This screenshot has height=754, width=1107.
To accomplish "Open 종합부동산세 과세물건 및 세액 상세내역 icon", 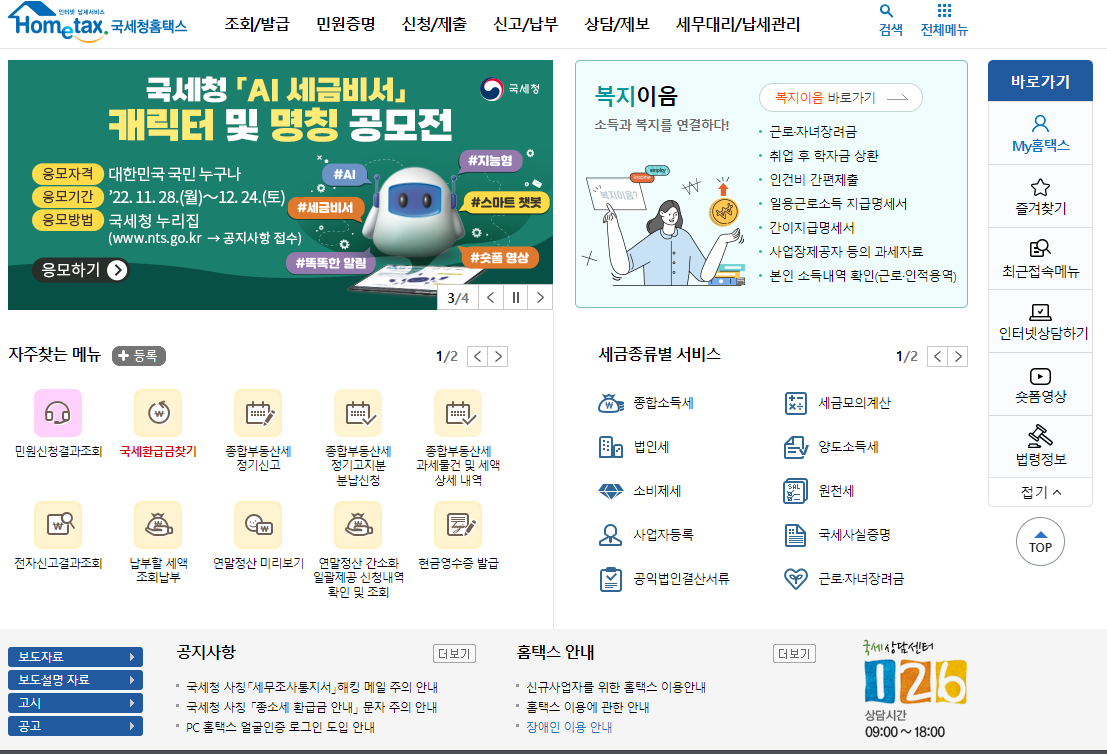I will point(458,413).
